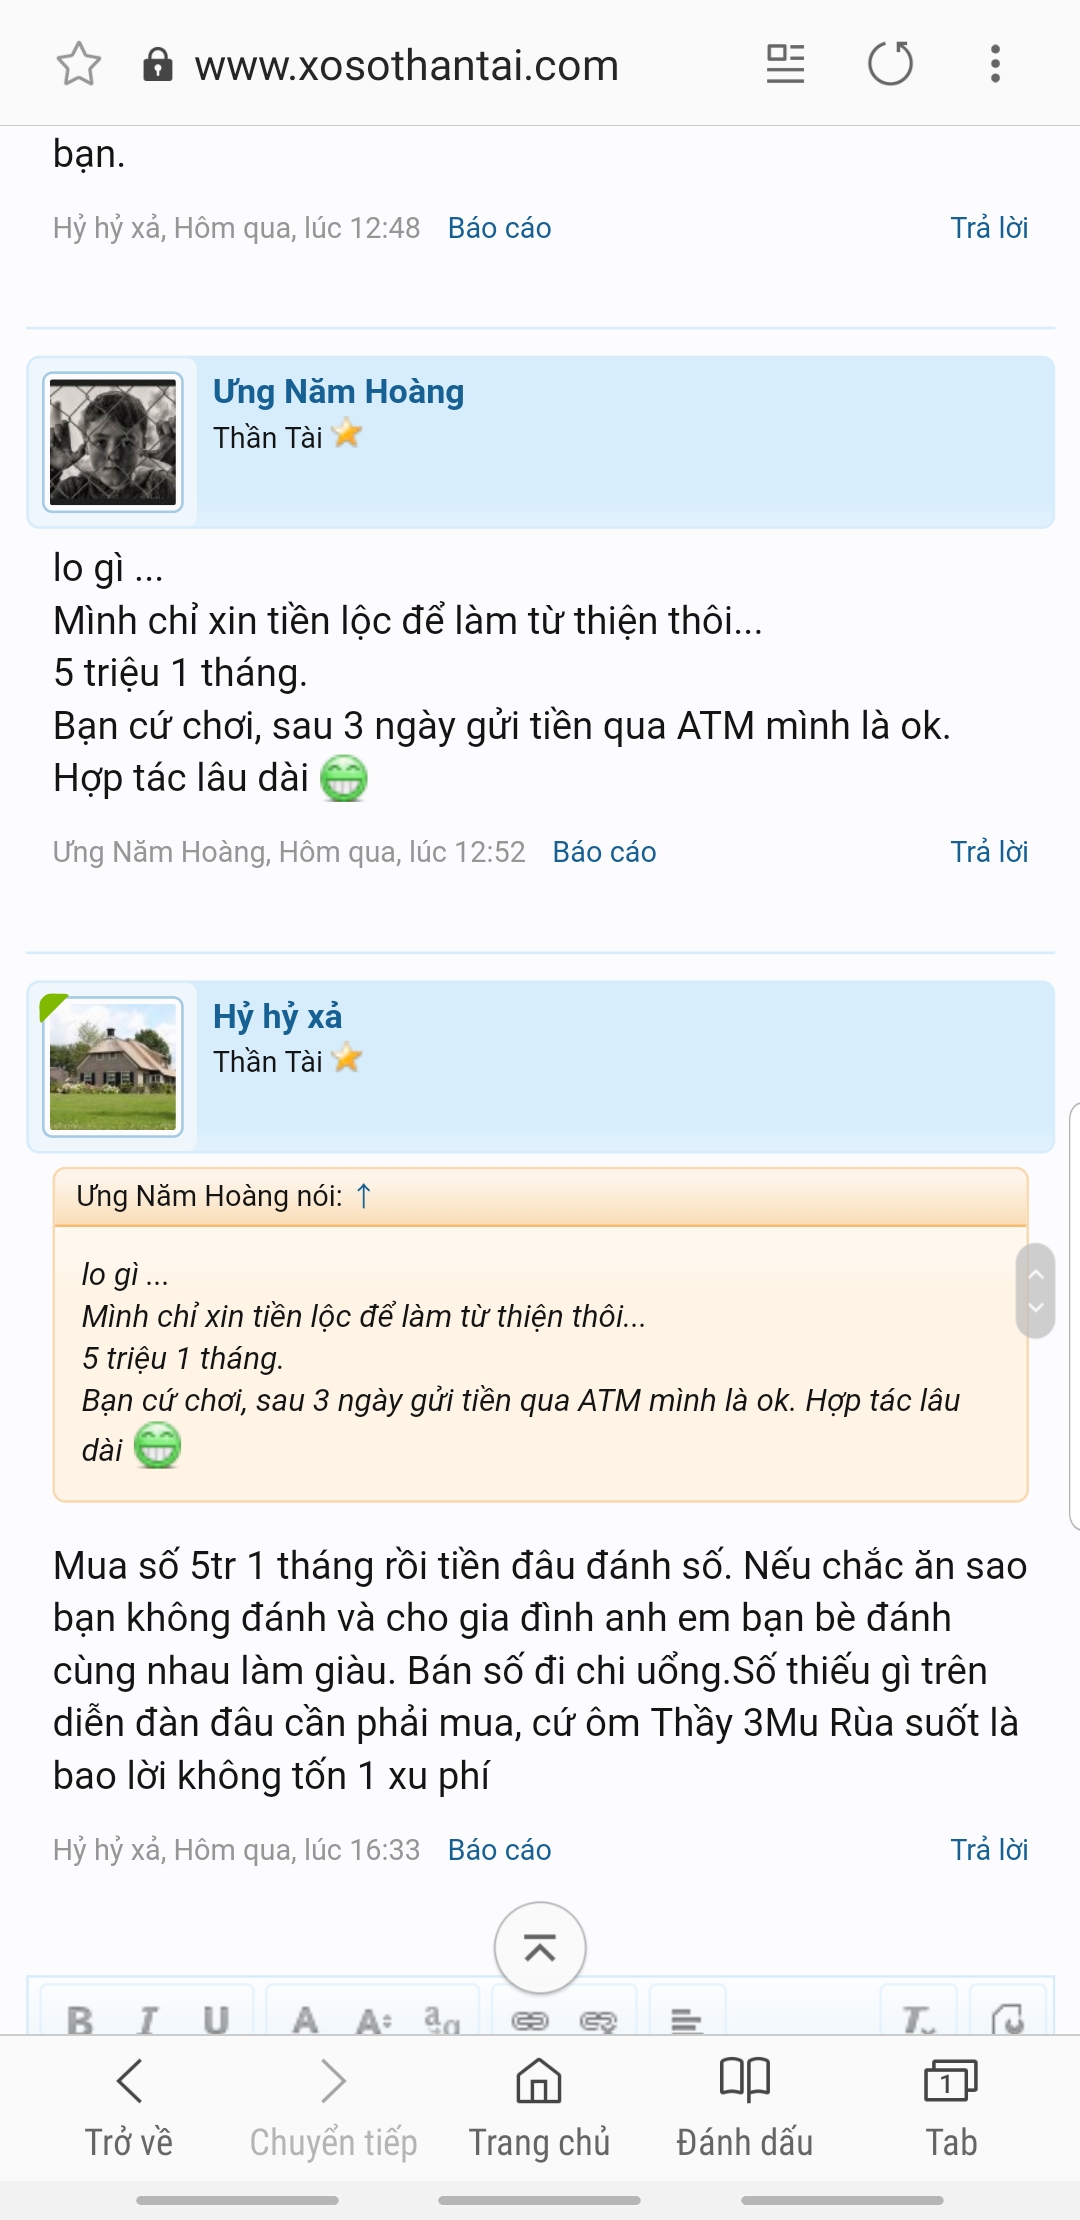Toggle italic formatting in editor
The image size is (1080, 2220).
pos(148,2020)
